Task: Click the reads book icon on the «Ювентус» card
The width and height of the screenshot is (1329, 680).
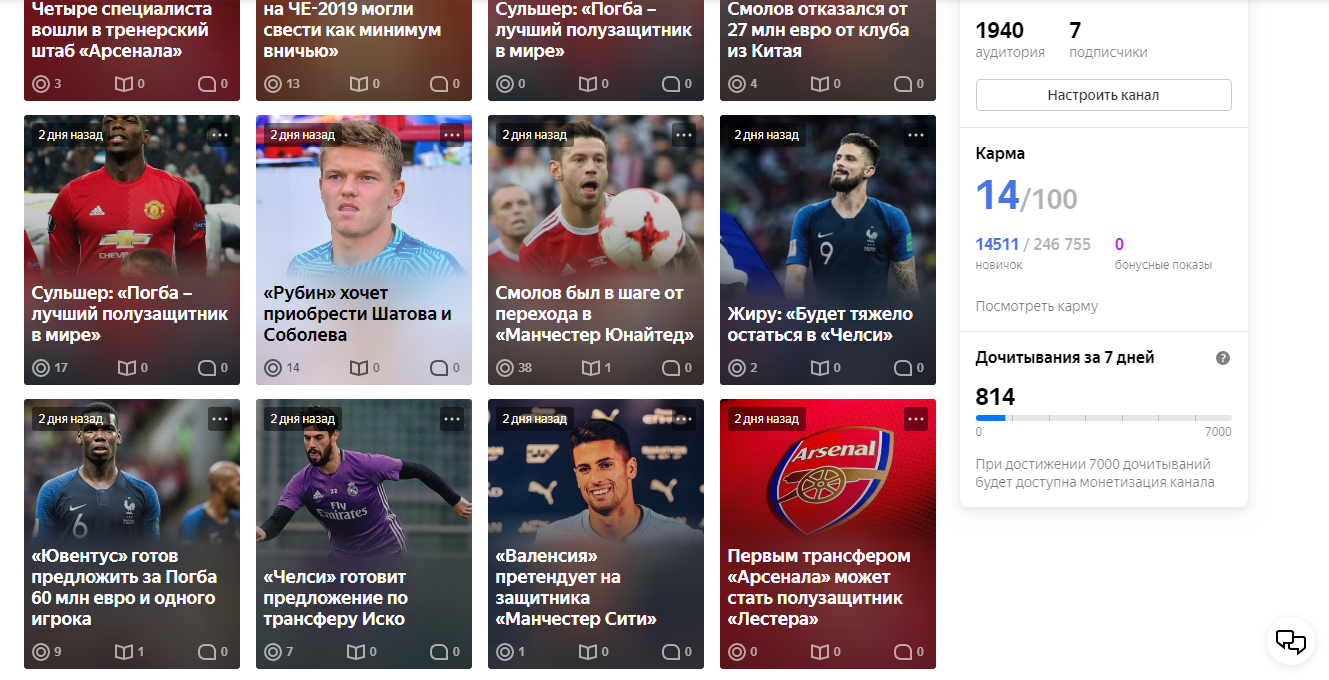Action: point(124,652)
